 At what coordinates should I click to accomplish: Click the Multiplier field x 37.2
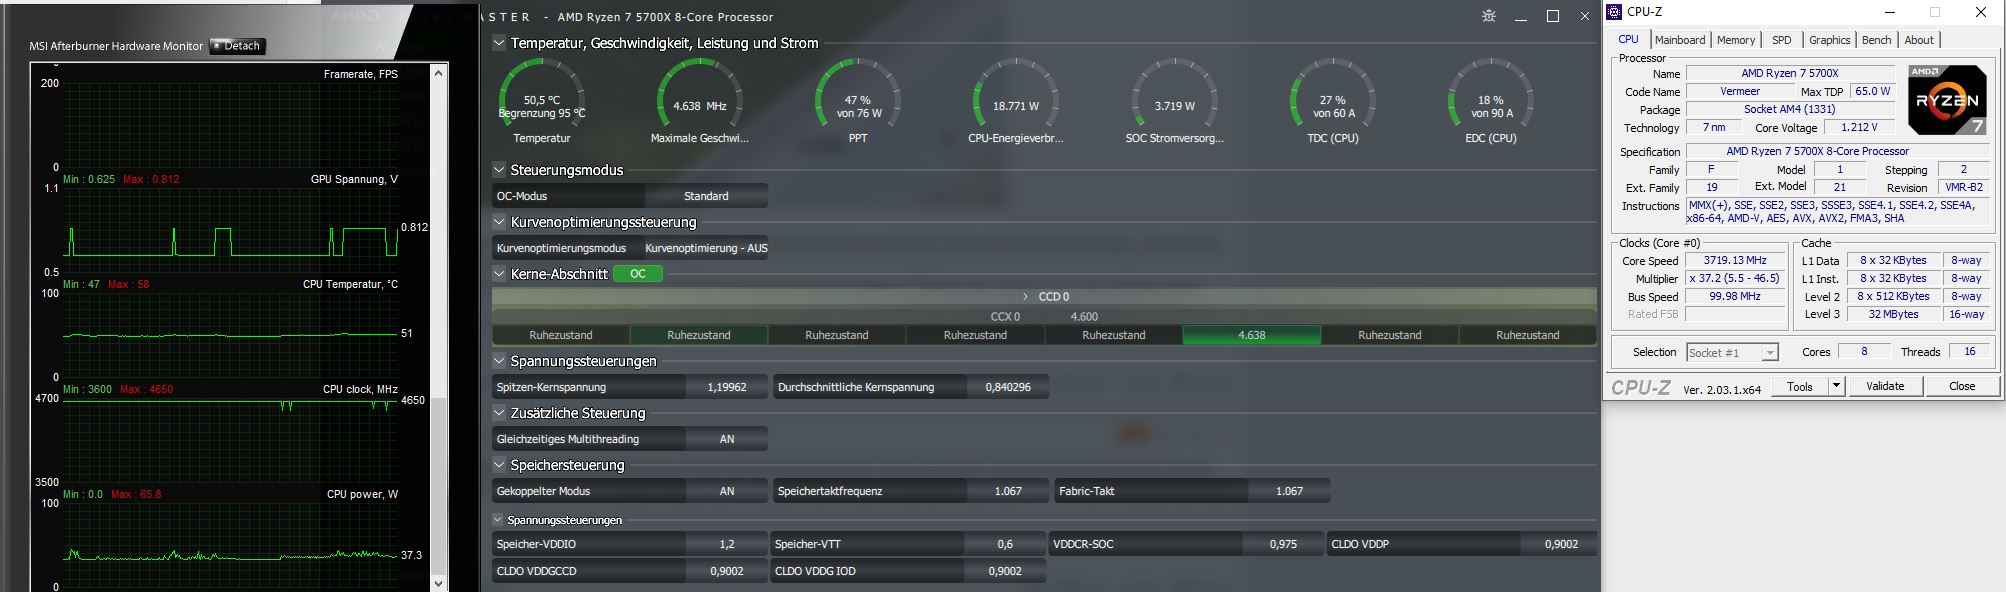click(x=1735, y=278)
